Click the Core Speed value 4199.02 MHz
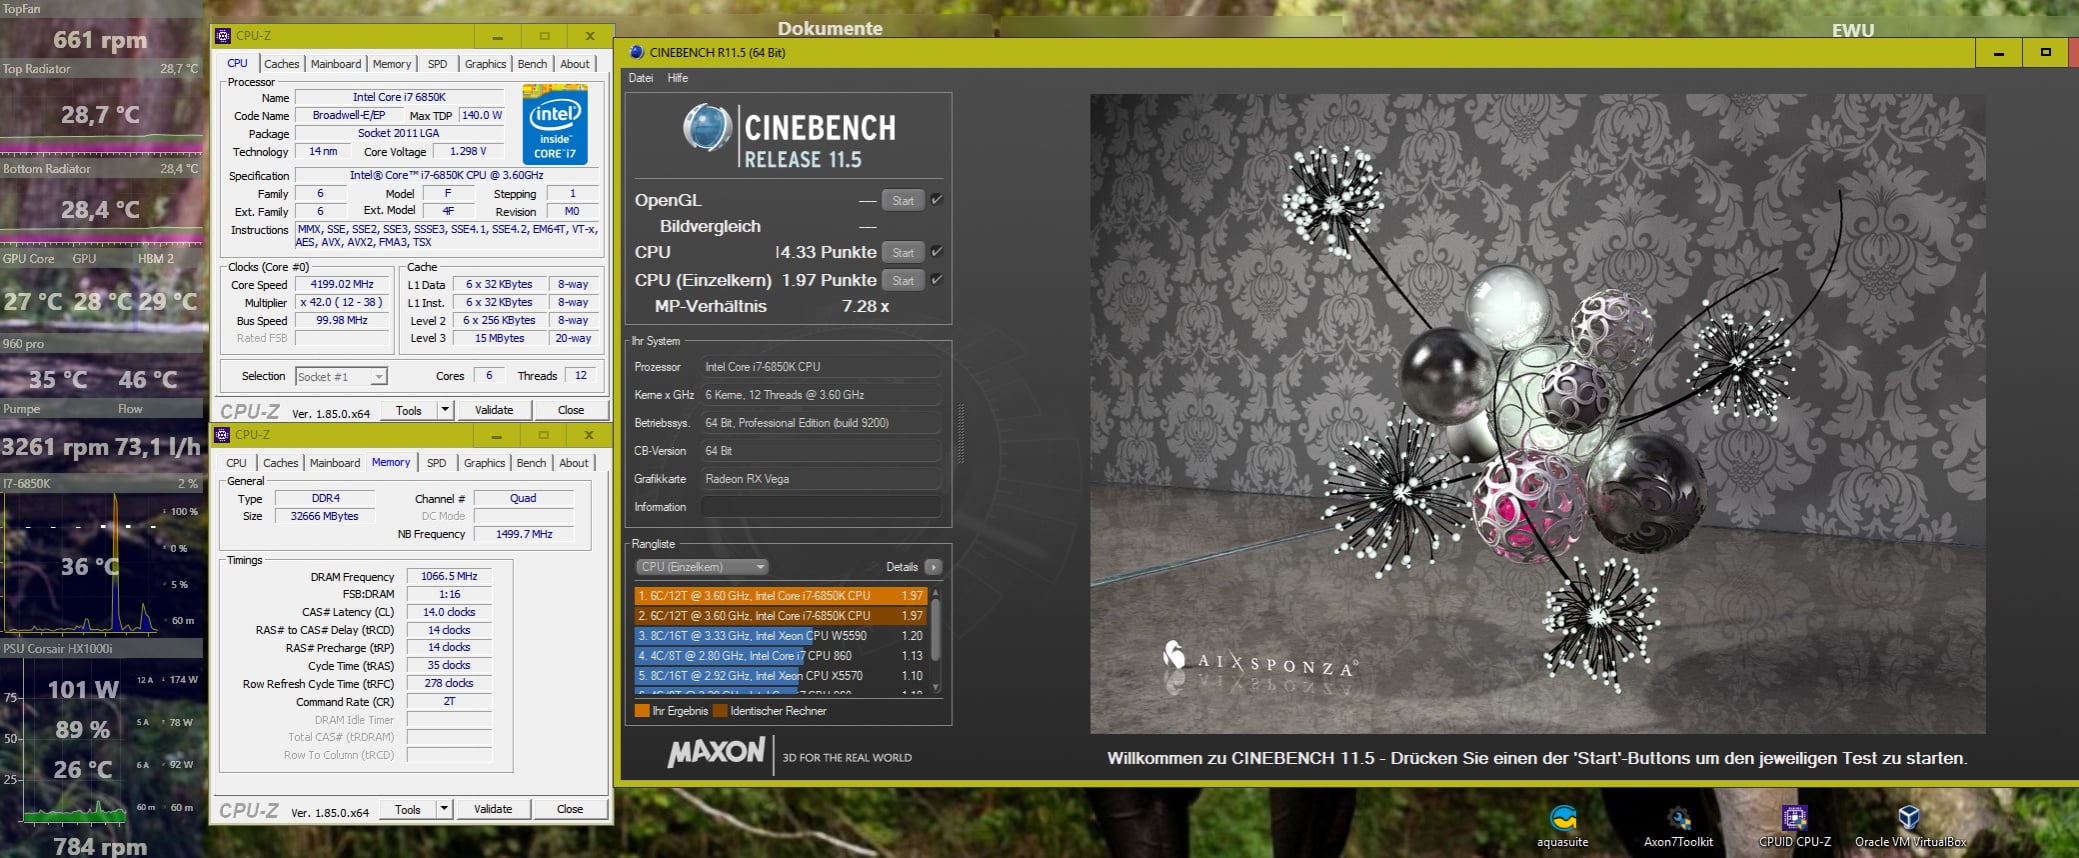The height and width of the screenshot is (858, 2079). [342, 284]
